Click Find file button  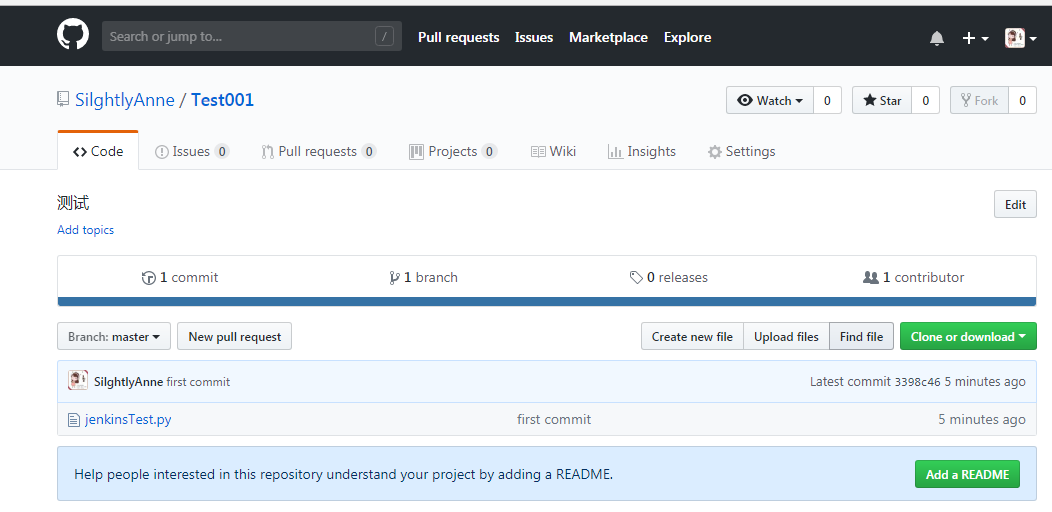pyautogui.click(x=861, y=337)
